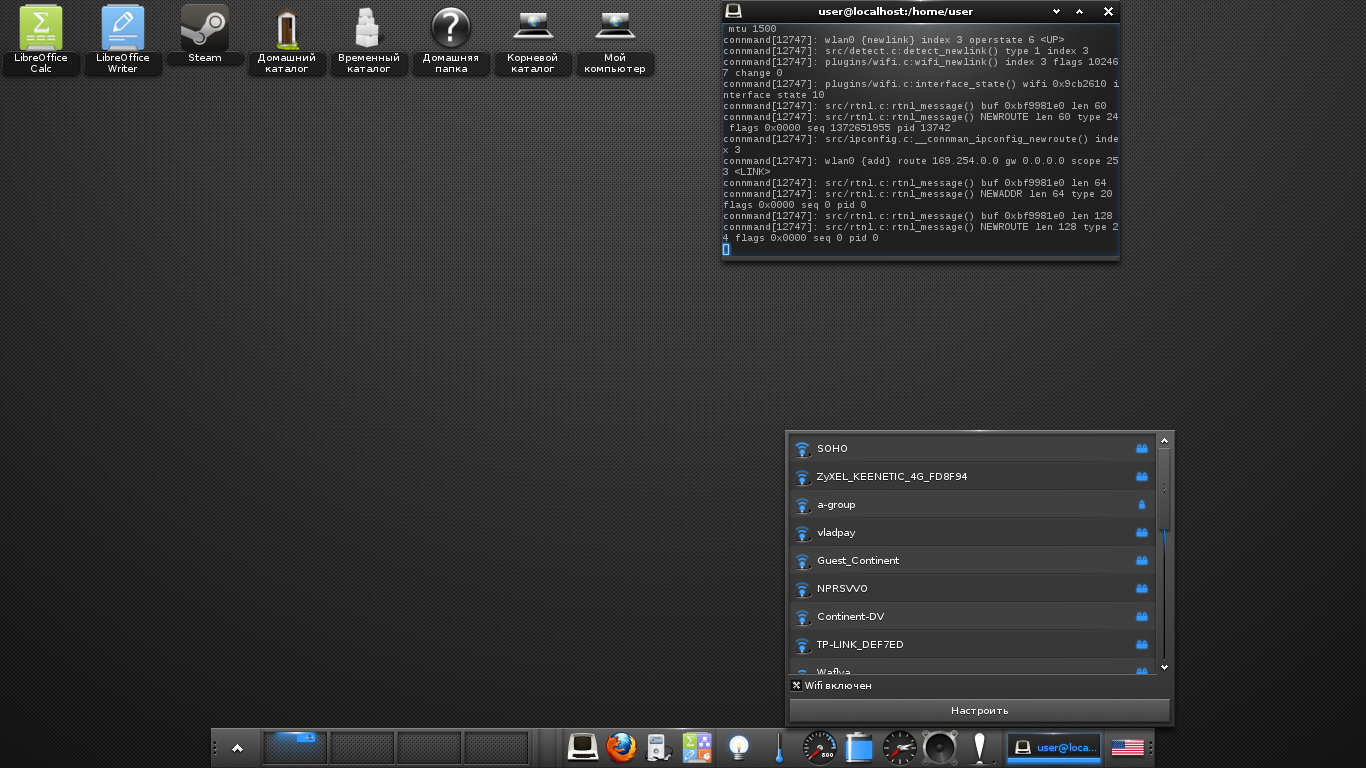Connect to the Guest_Continent Wi-Fi network

pos(857,561)
